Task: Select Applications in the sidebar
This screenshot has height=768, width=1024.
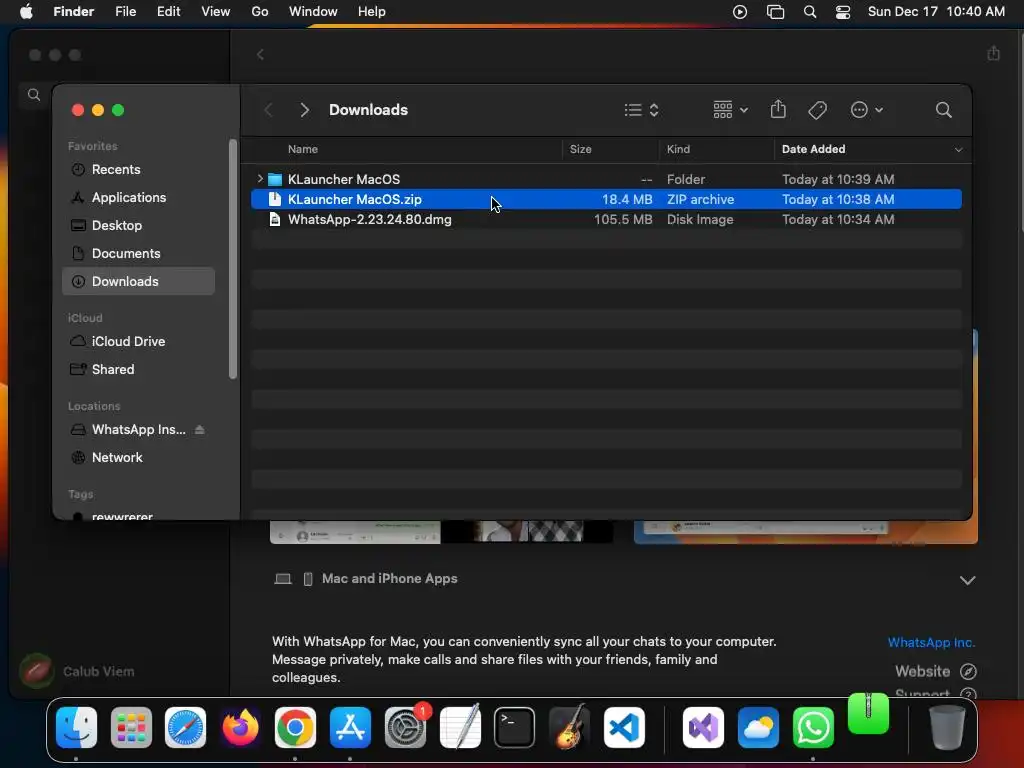Action: [138, 197]
